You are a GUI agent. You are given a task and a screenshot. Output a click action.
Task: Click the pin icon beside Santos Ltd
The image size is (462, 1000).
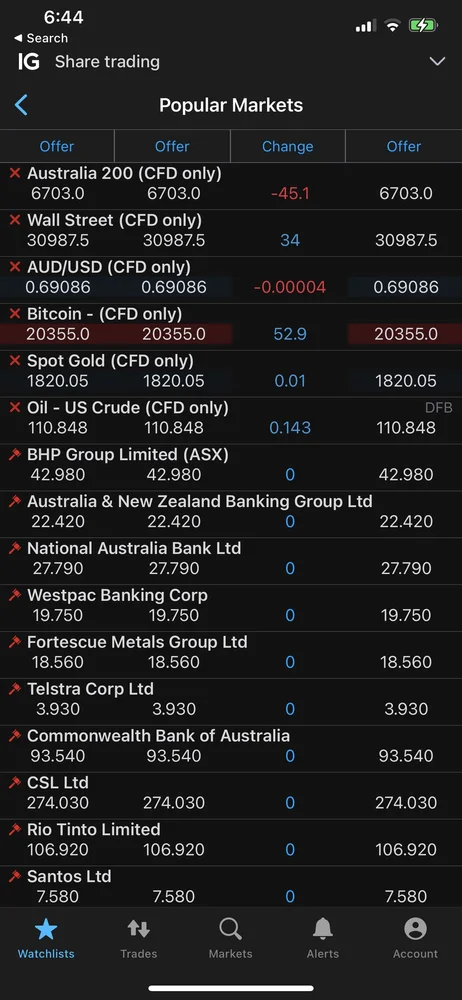click(15, 876)
